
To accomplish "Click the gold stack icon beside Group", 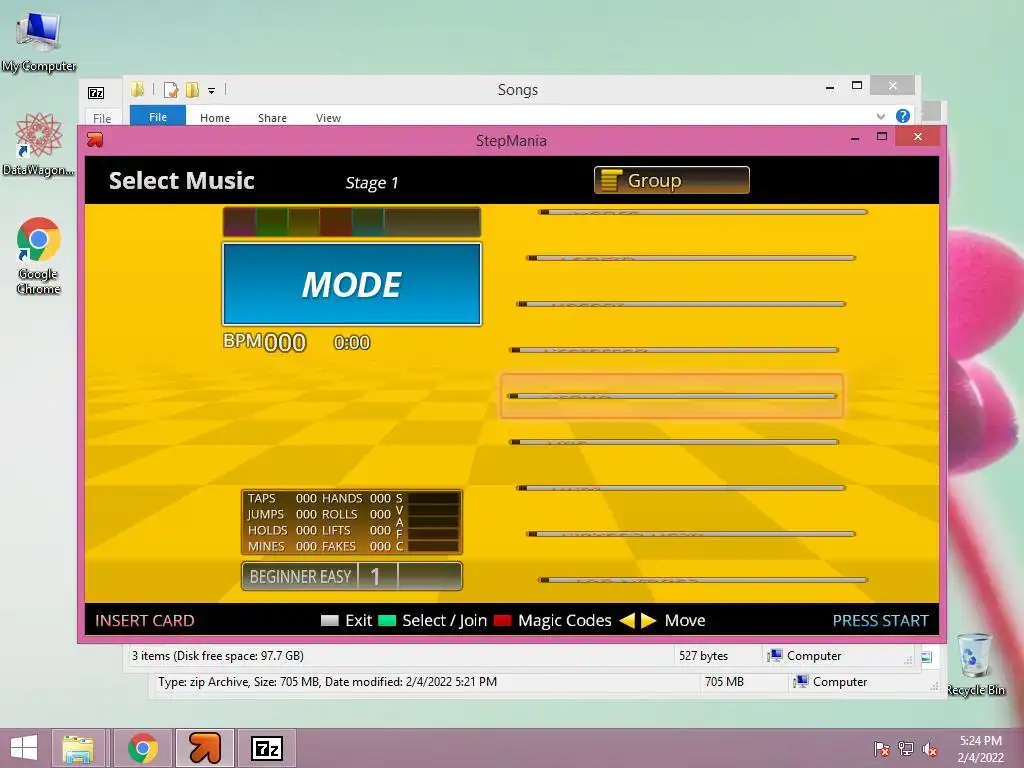I will tap(611, 180).
